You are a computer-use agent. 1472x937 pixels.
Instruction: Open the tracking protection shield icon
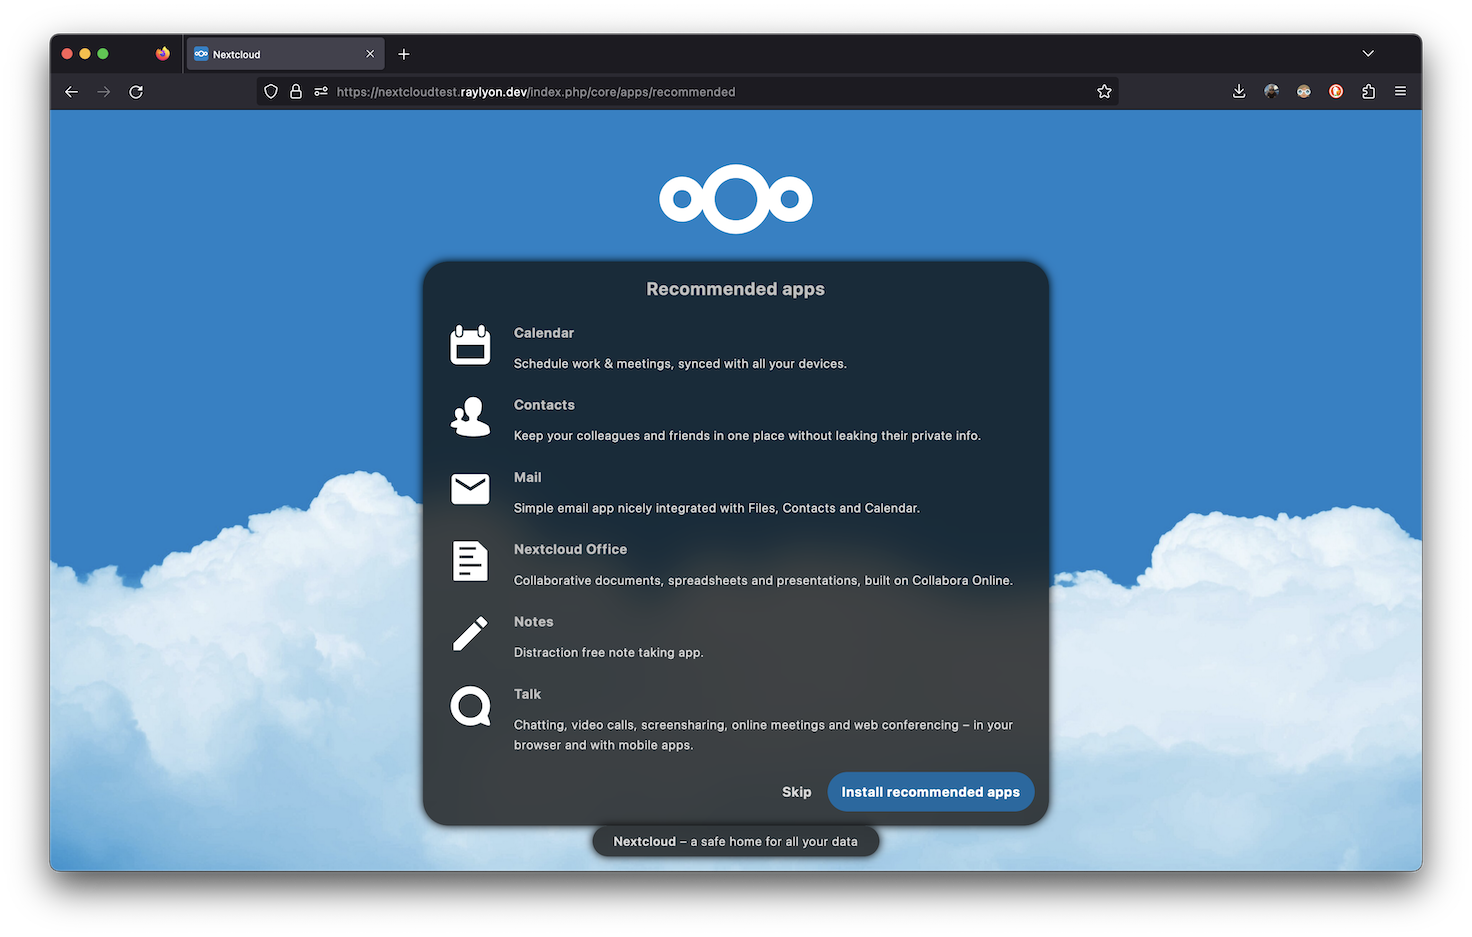[x=271, y=91]
